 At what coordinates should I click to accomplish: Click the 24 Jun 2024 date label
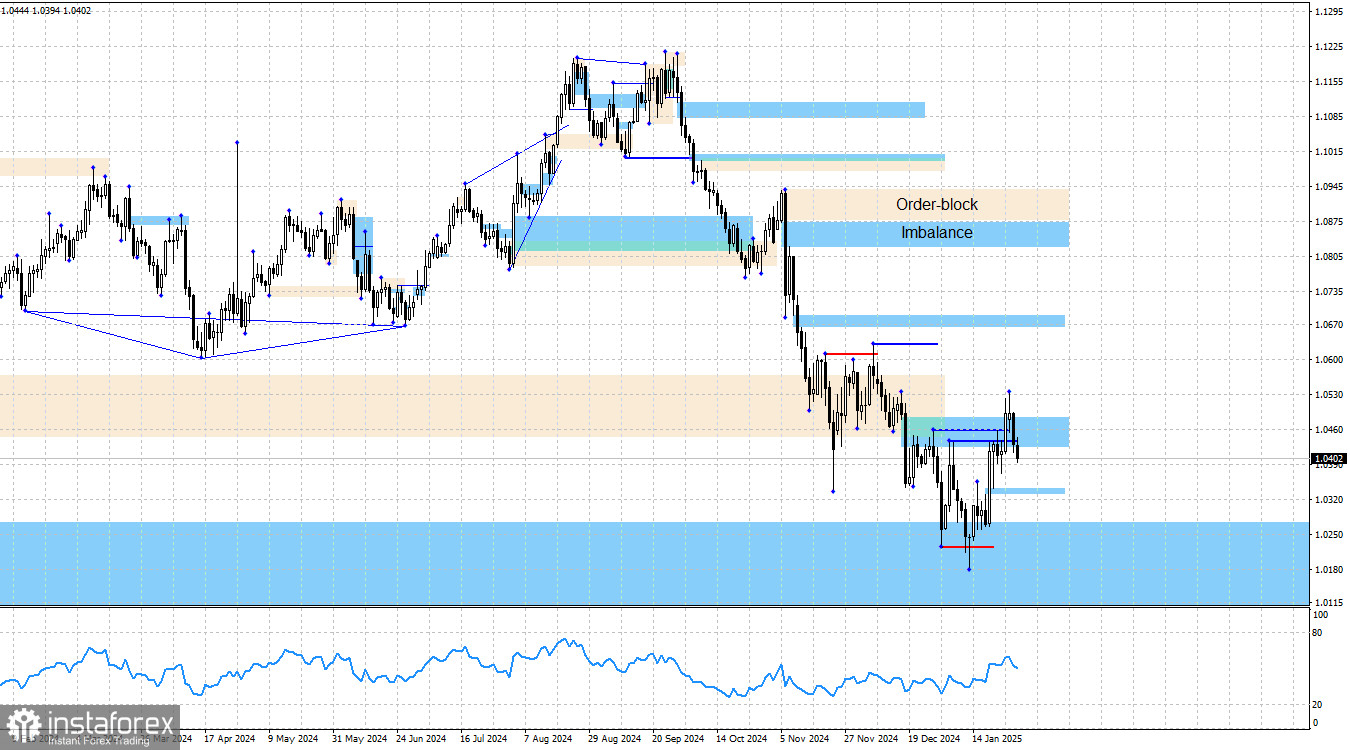click(x=423, y=739)
